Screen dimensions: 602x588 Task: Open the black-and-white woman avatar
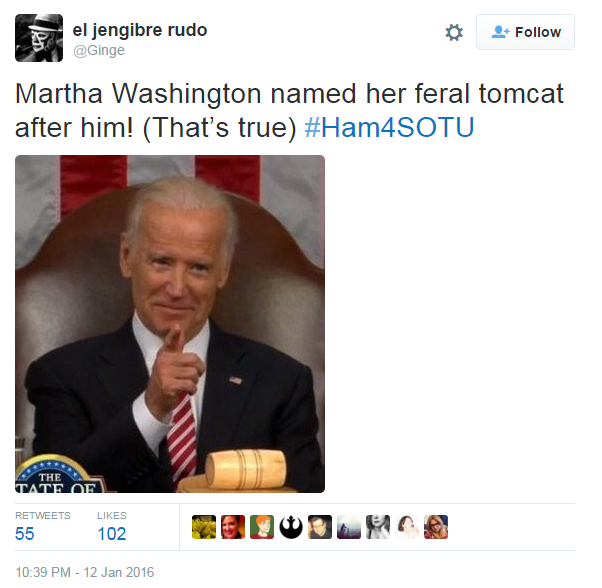(x=378, y=527)
